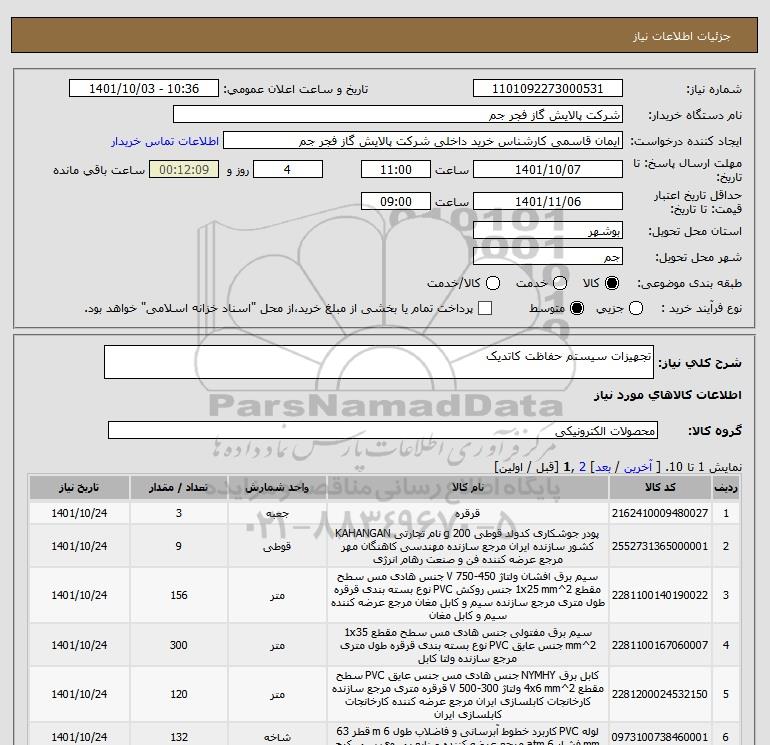This screenshot has width=770, height=745.
Task: Go to page 2 of items
Action: coord(582,467)
